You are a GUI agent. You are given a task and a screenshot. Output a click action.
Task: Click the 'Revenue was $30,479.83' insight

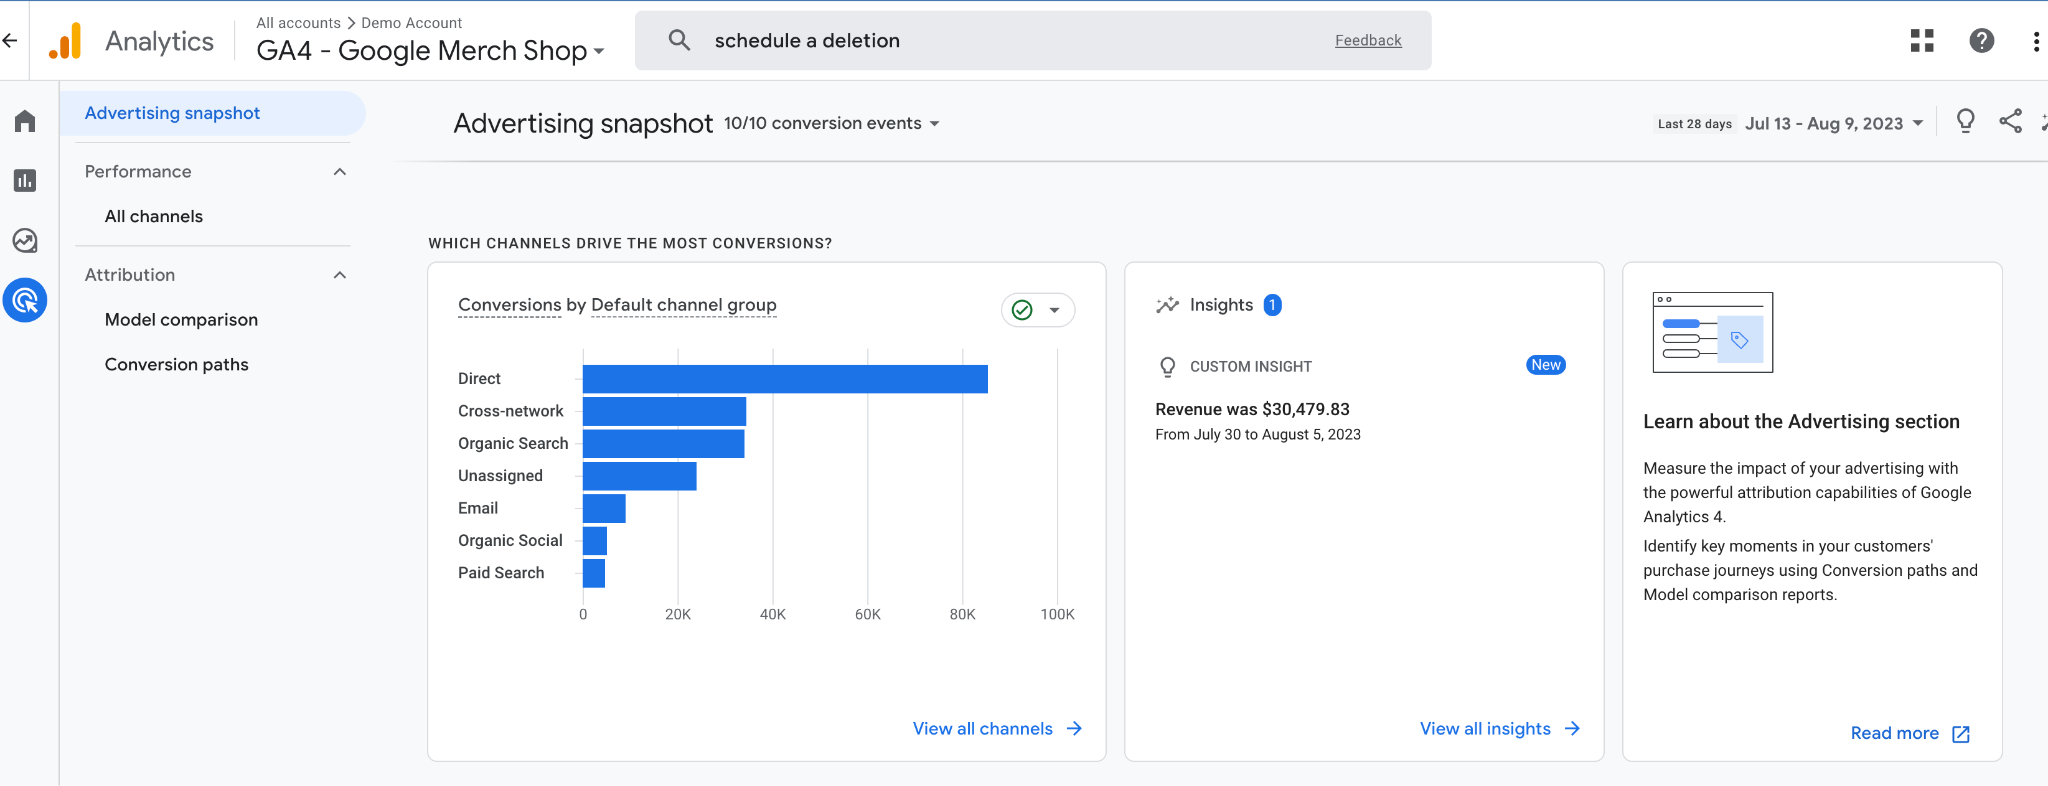tap(1252, 409)
